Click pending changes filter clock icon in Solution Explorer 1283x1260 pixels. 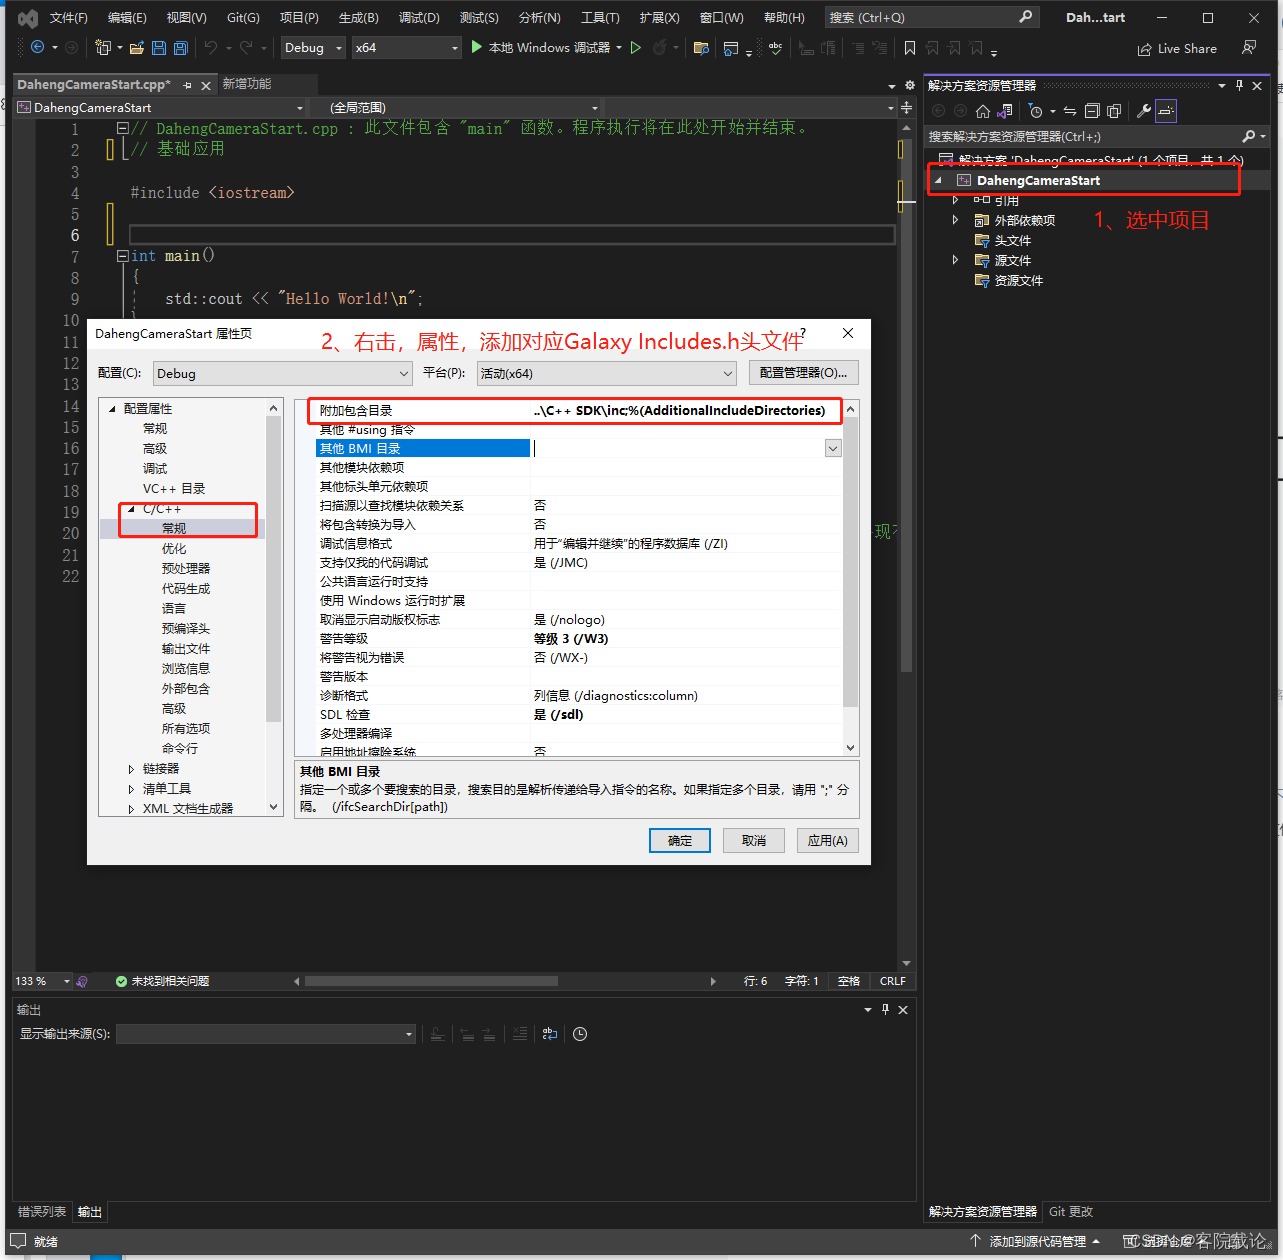pyautogui.click(x=1036, y=111)
